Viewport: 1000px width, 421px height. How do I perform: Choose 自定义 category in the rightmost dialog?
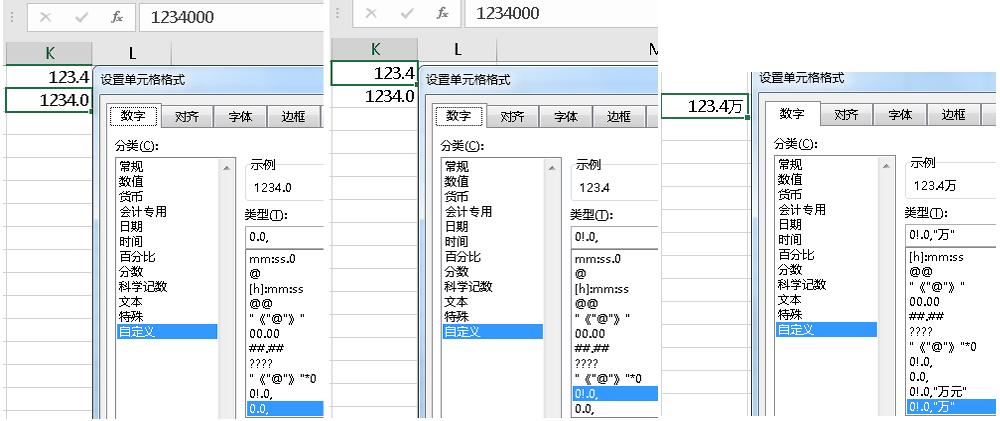coord(827,330)
